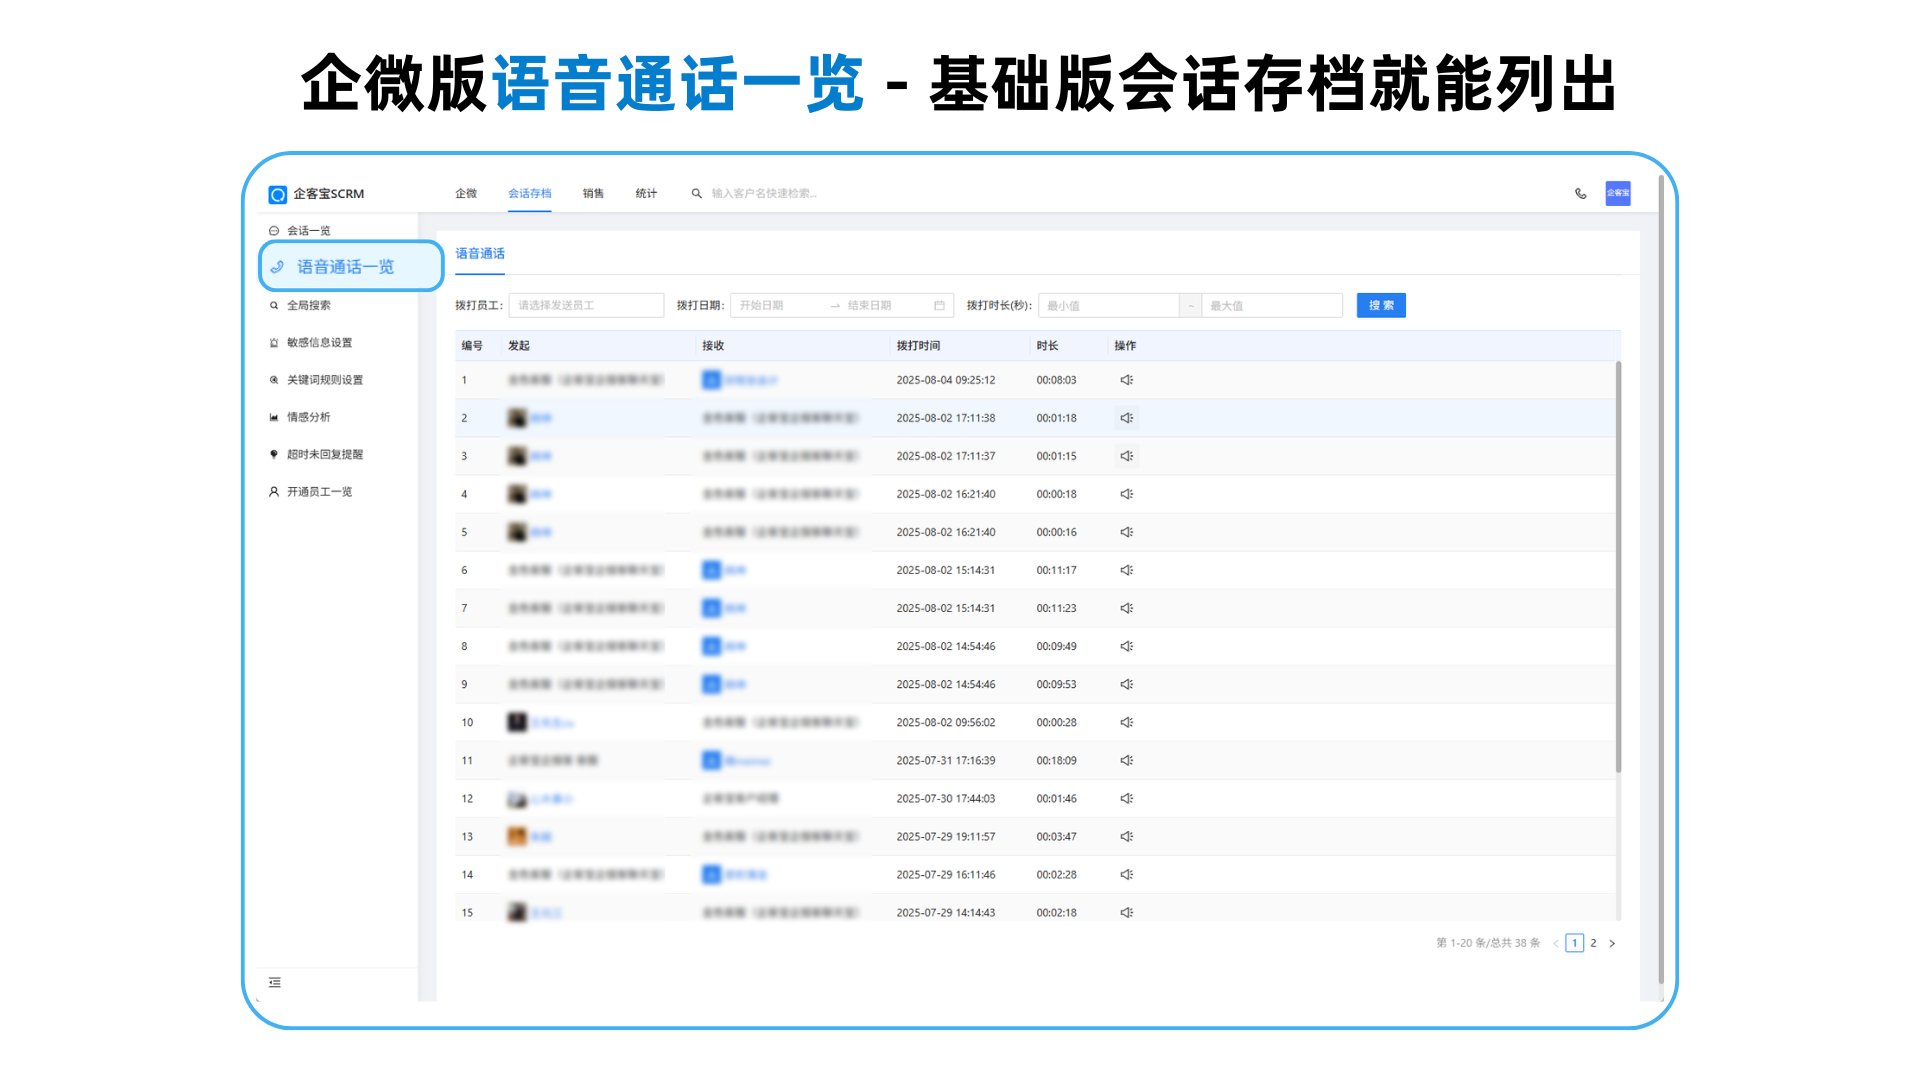
Task: Click the search magnifier icon in header
Action: (696, 193)
